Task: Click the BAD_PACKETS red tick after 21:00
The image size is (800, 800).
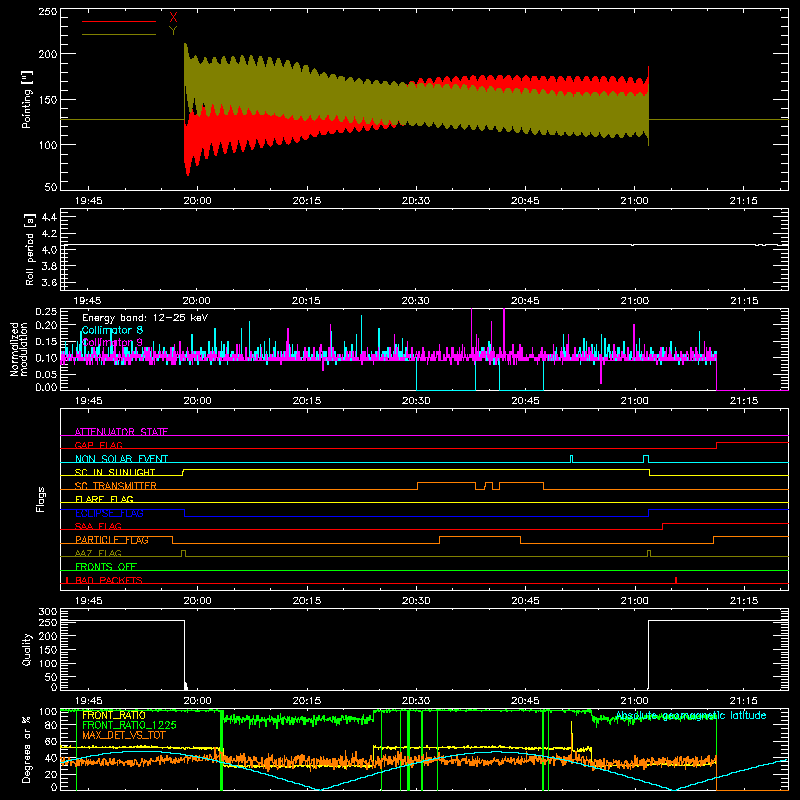Action: 676,580
